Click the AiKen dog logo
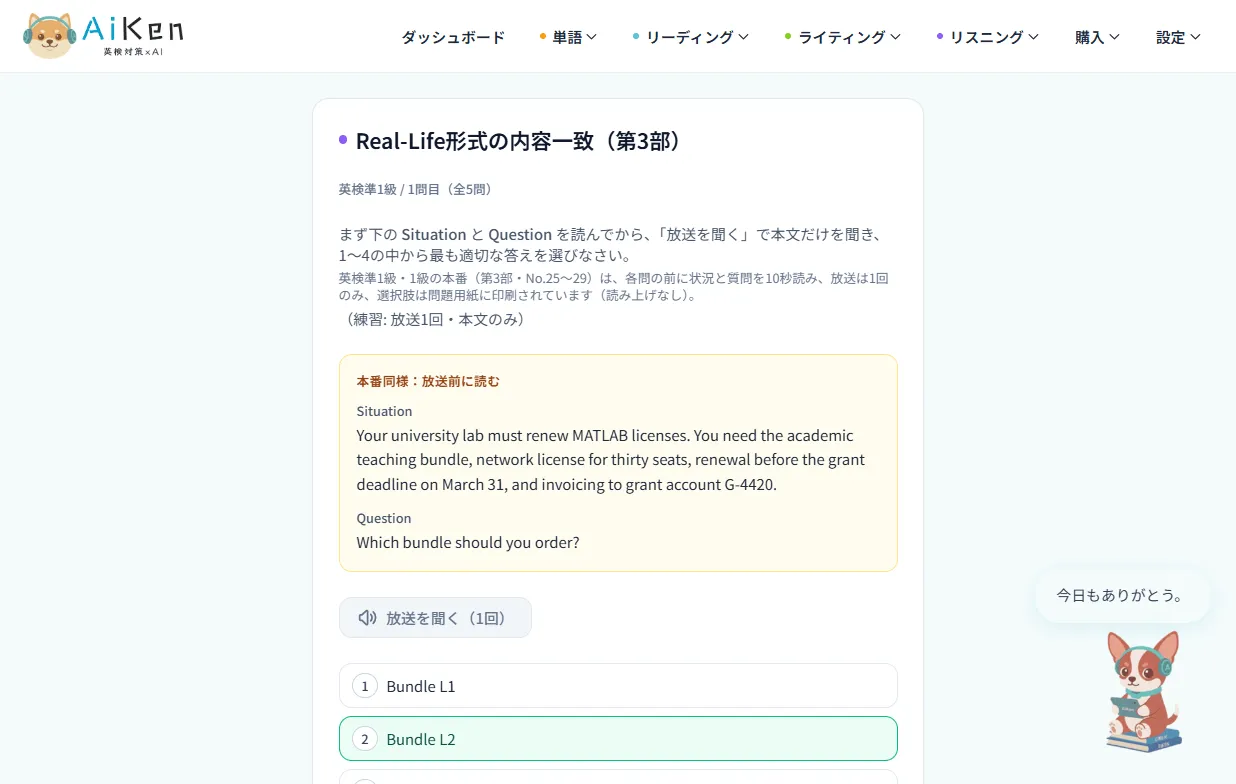The width and height of the screenshot is (1236, 784). (x=103, y=35)
